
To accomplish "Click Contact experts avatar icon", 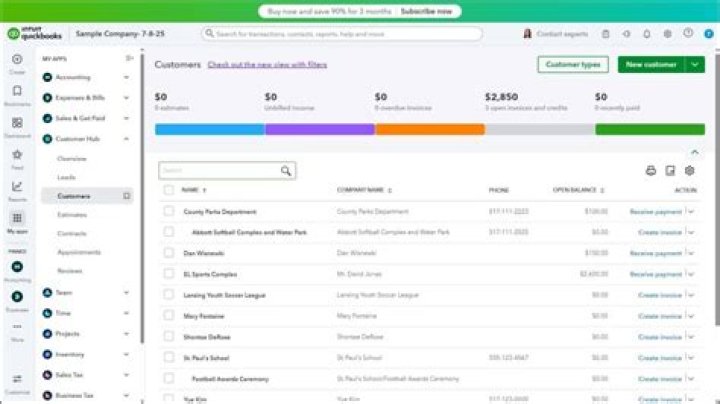I will click(527, 34).
